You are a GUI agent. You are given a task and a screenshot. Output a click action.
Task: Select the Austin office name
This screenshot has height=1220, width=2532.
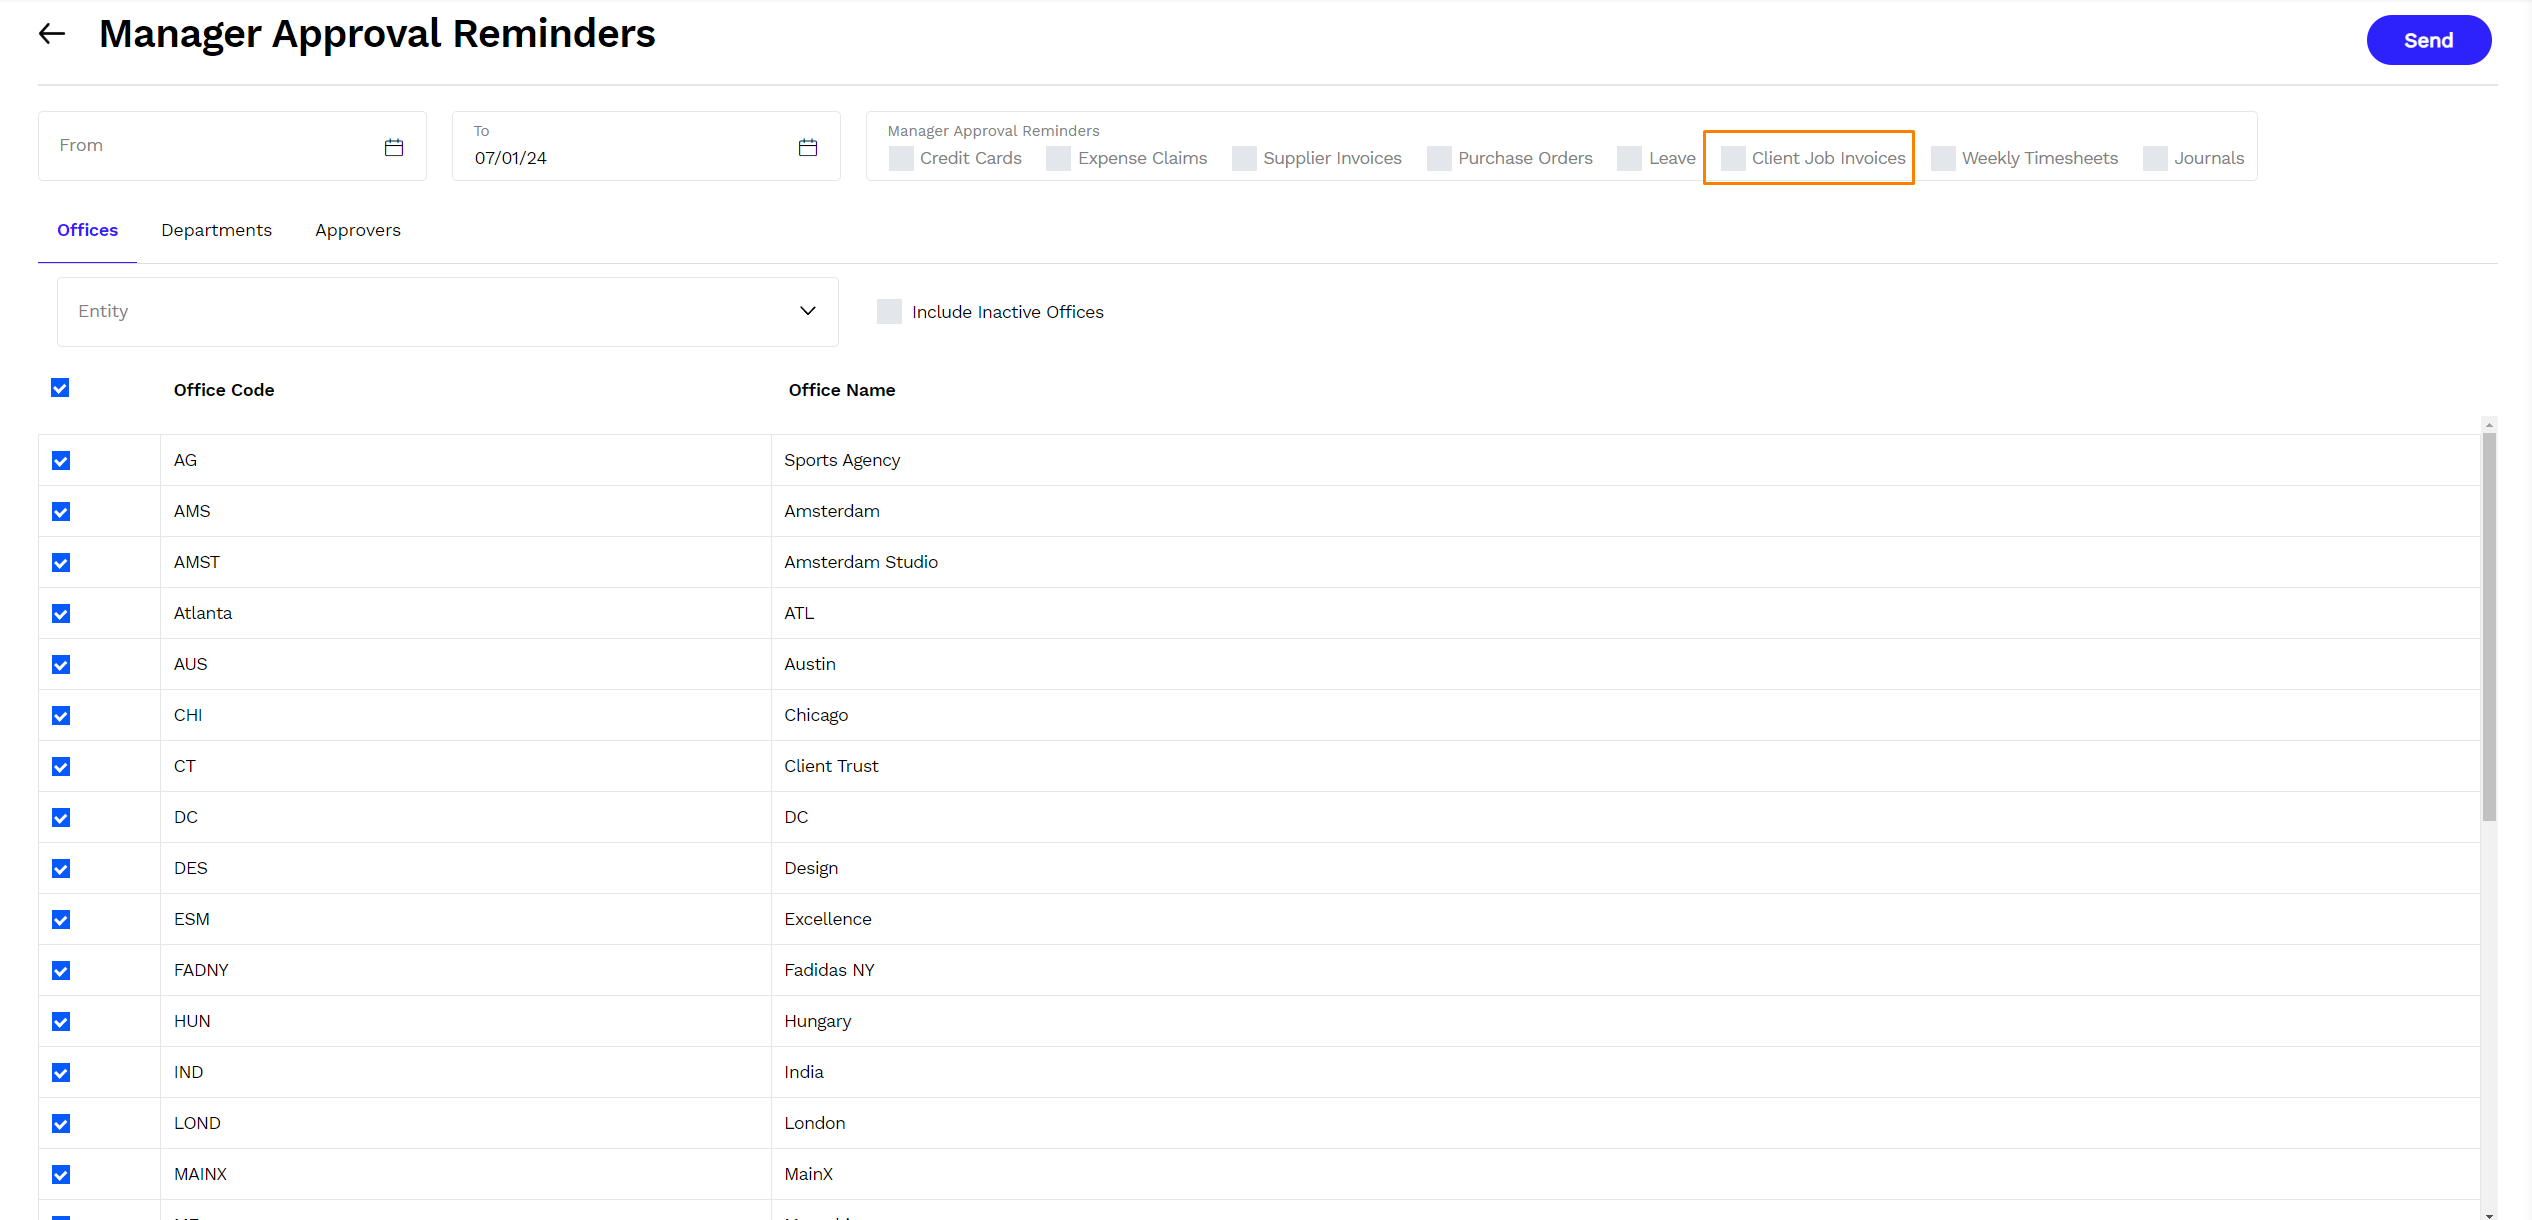pos(1625,664)
